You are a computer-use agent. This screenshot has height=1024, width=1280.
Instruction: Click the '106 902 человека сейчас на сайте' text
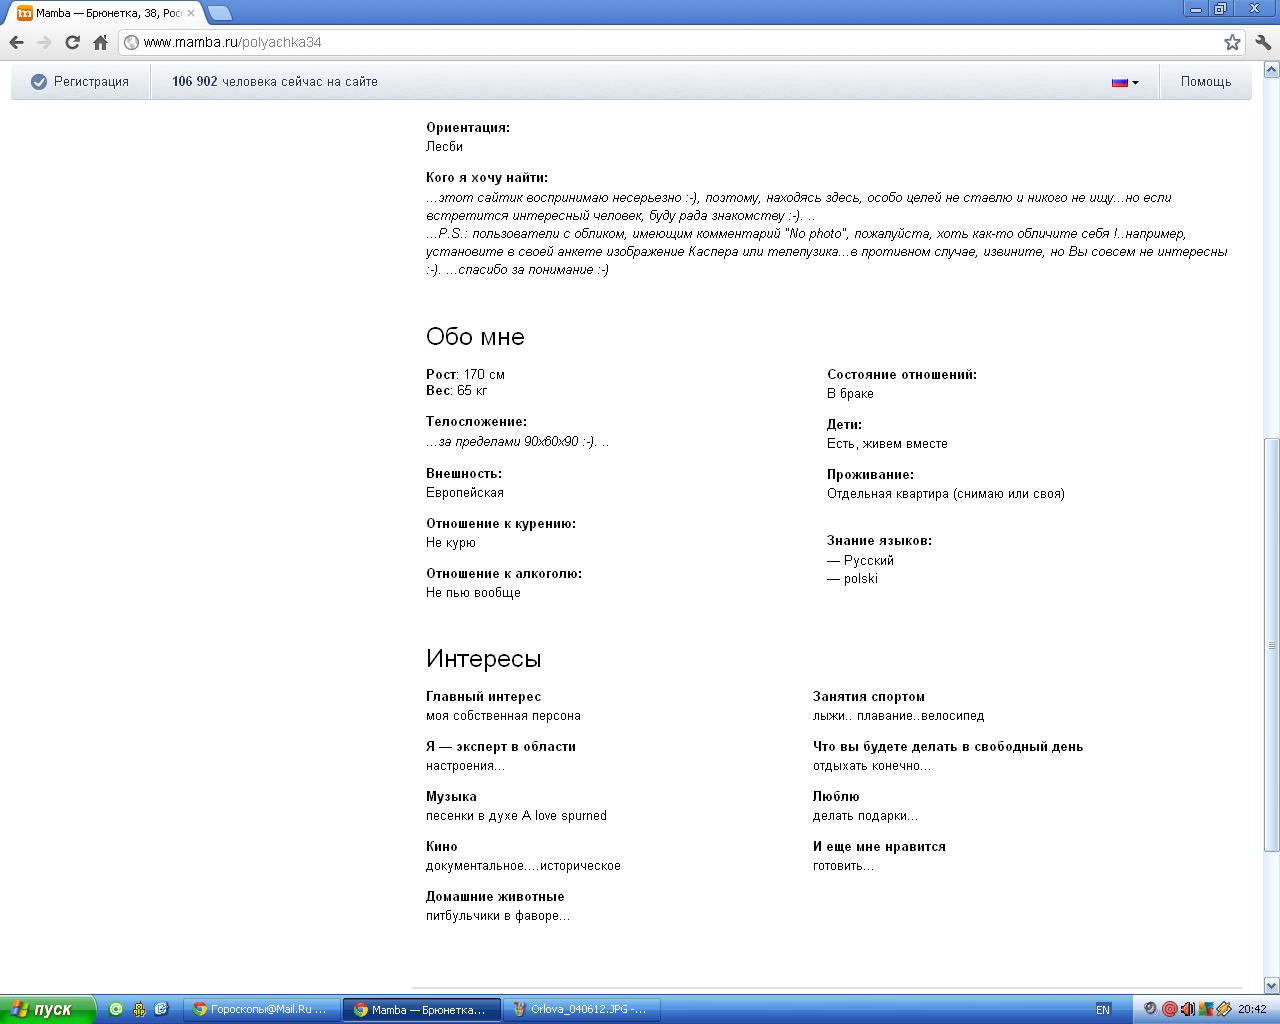click(x=275, y=82)
